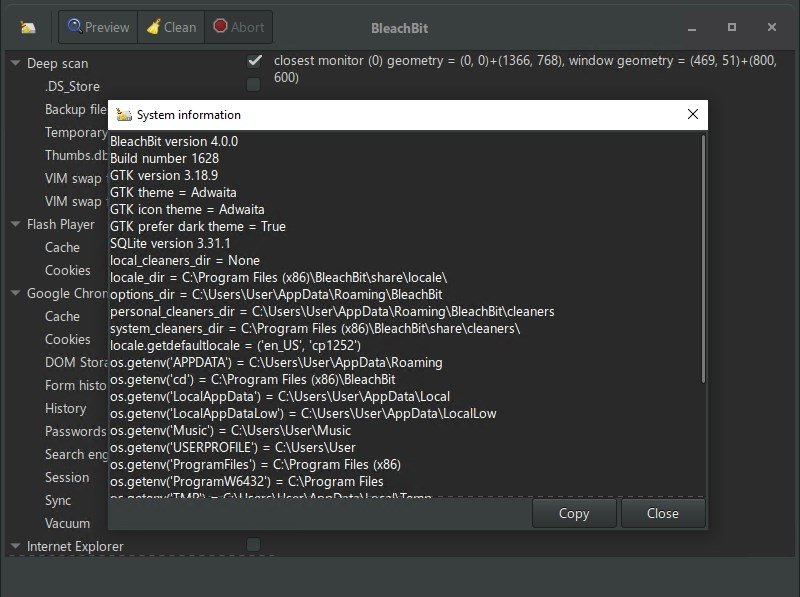This screenshot has width=800, height=597.
Task: Click the os.getenv('LocalAppDataLow') line
Action: tap(304, 413)
